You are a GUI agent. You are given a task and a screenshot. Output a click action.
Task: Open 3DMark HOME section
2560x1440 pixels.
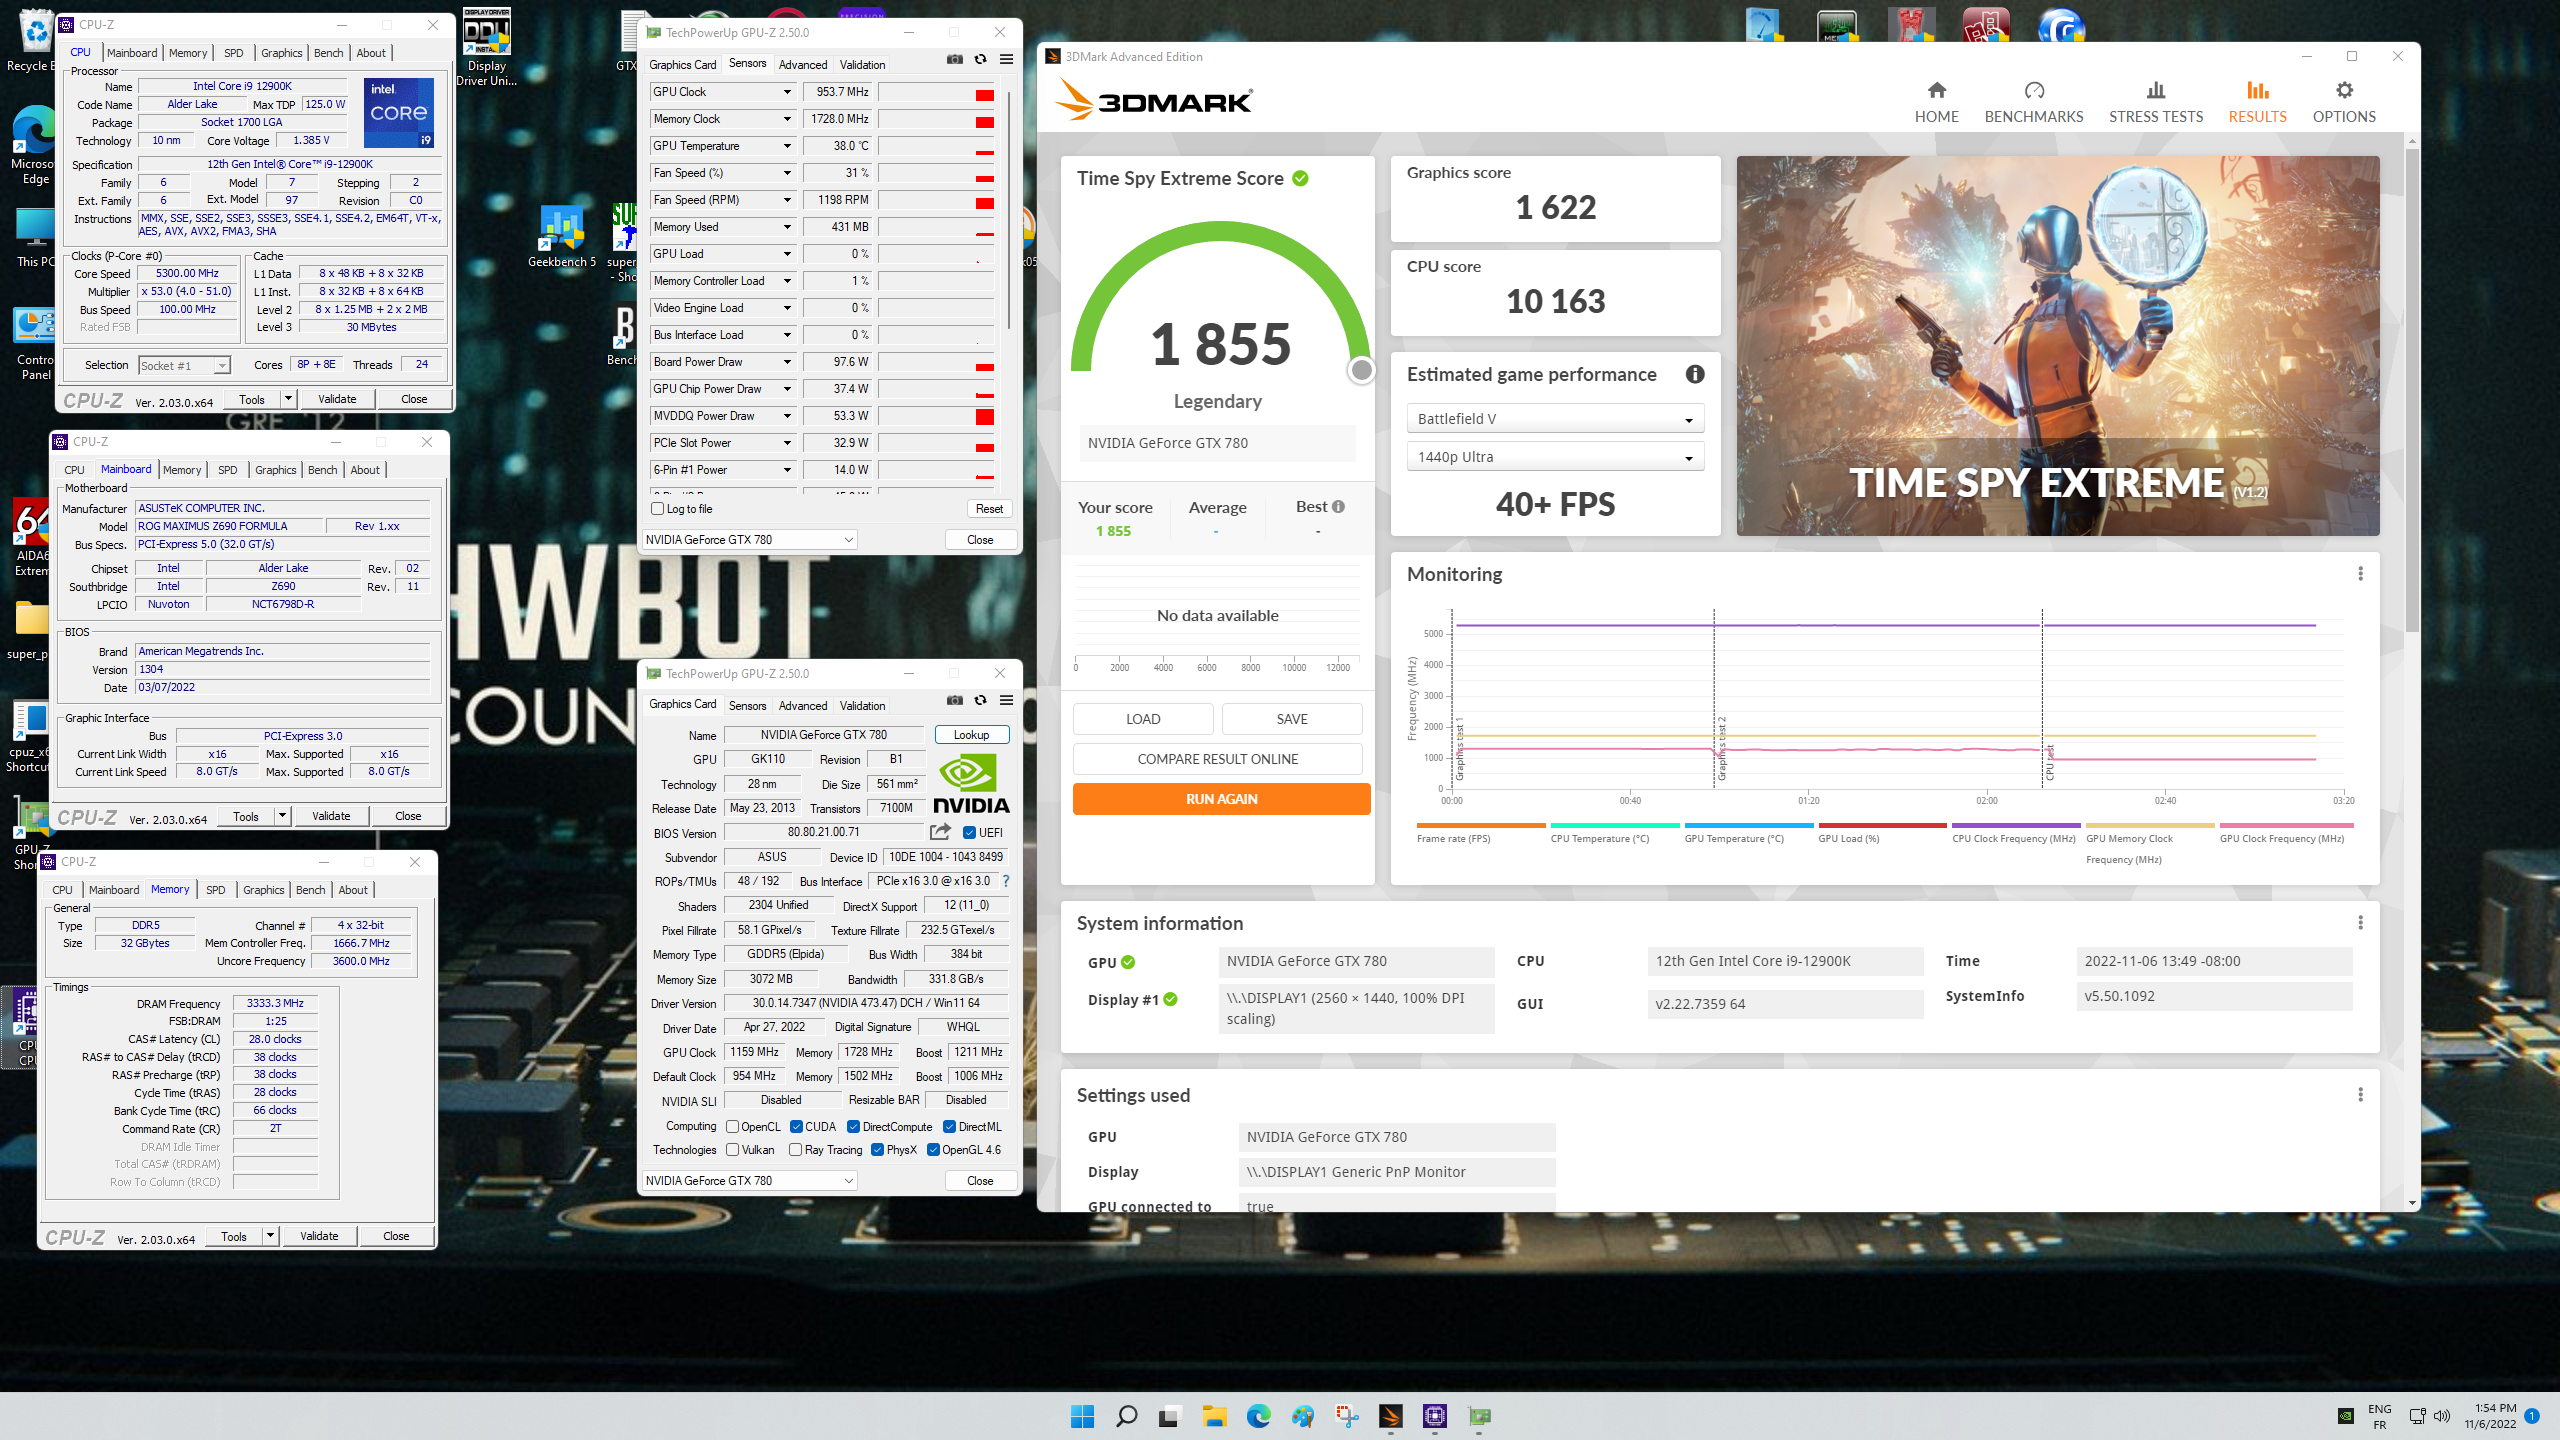tap(1936, 102)
